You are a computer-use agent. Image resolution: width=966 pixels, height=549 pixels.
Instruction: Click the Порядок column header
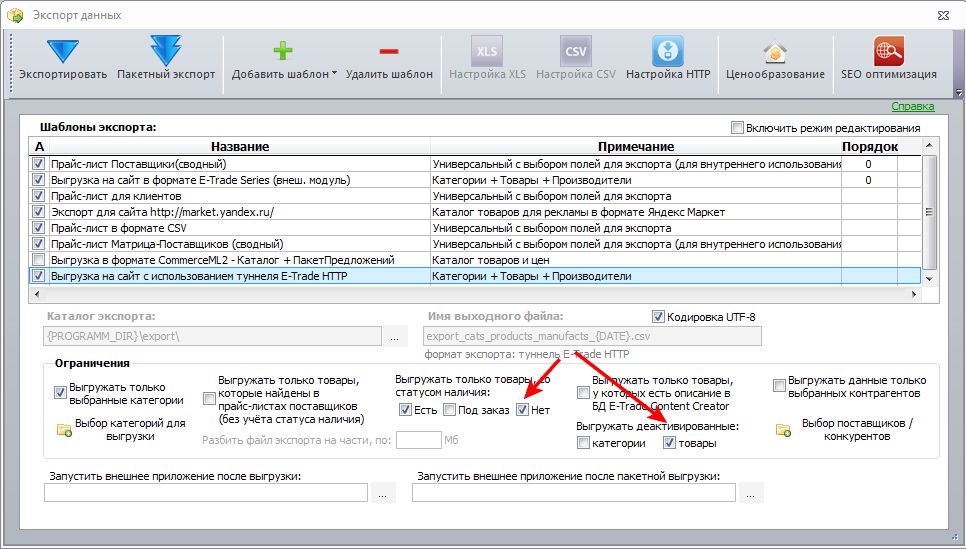[869, 147]
